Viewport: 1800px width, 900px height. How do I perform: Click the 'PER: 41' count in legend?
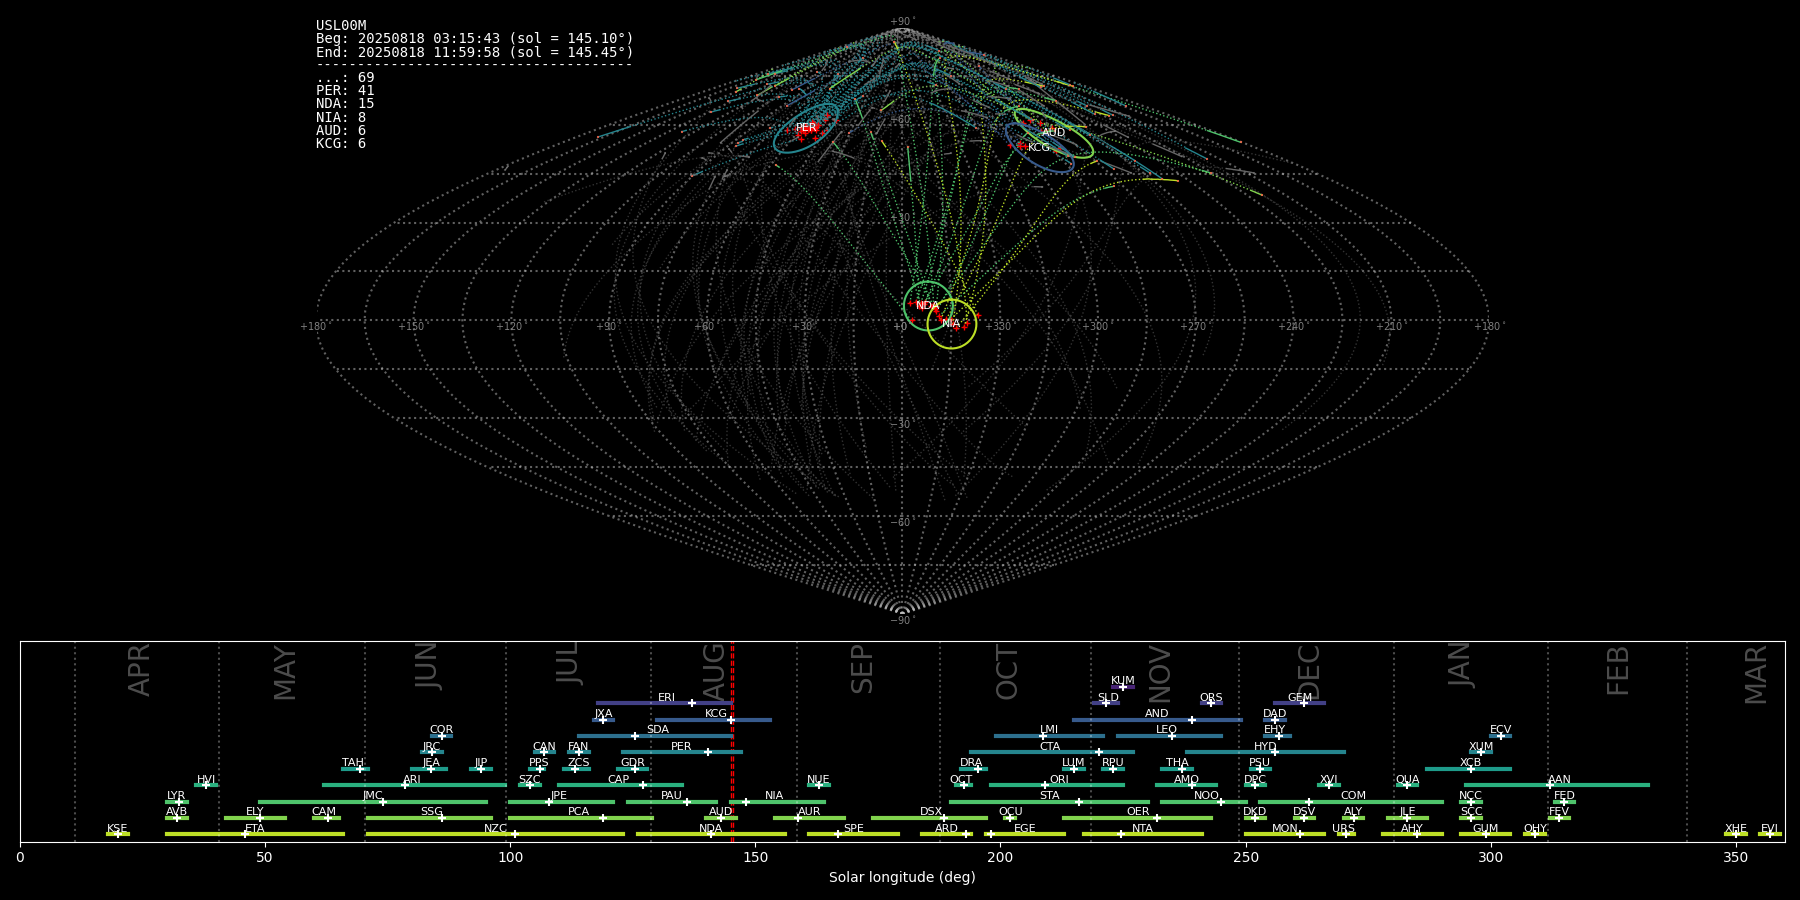coord(345,90)
